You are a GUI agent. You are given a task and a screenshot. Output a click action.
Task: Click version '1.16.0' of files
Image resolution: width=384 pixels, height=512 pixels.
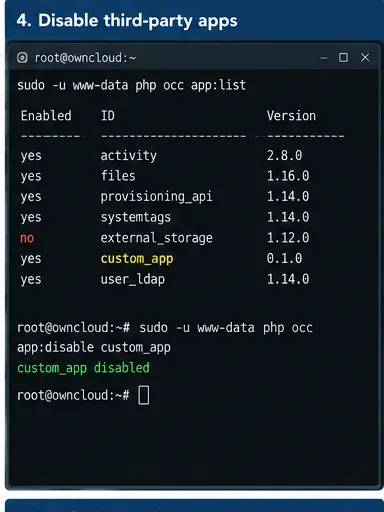288,176
